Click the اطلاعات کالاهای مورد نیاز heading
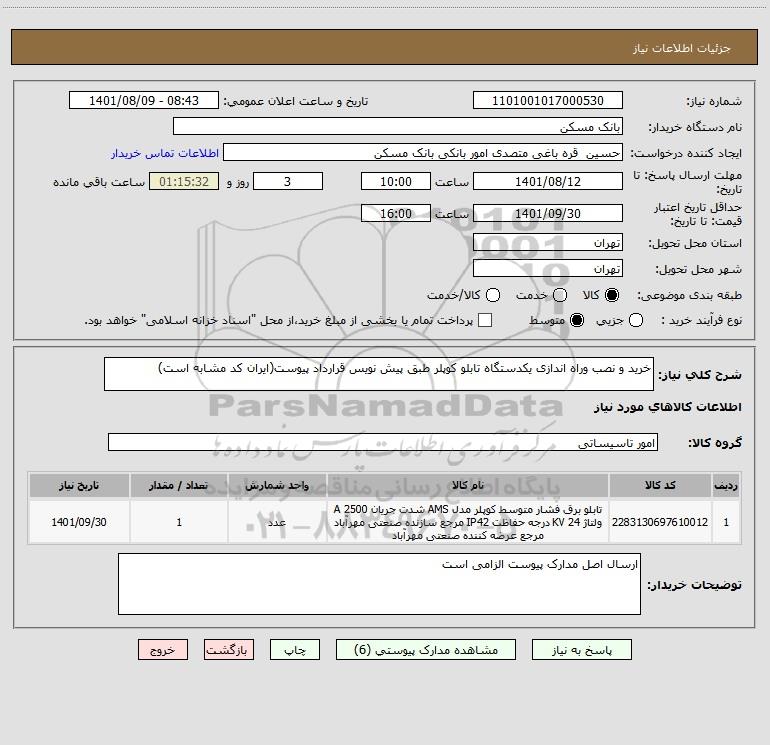 (x=668, y=407)
